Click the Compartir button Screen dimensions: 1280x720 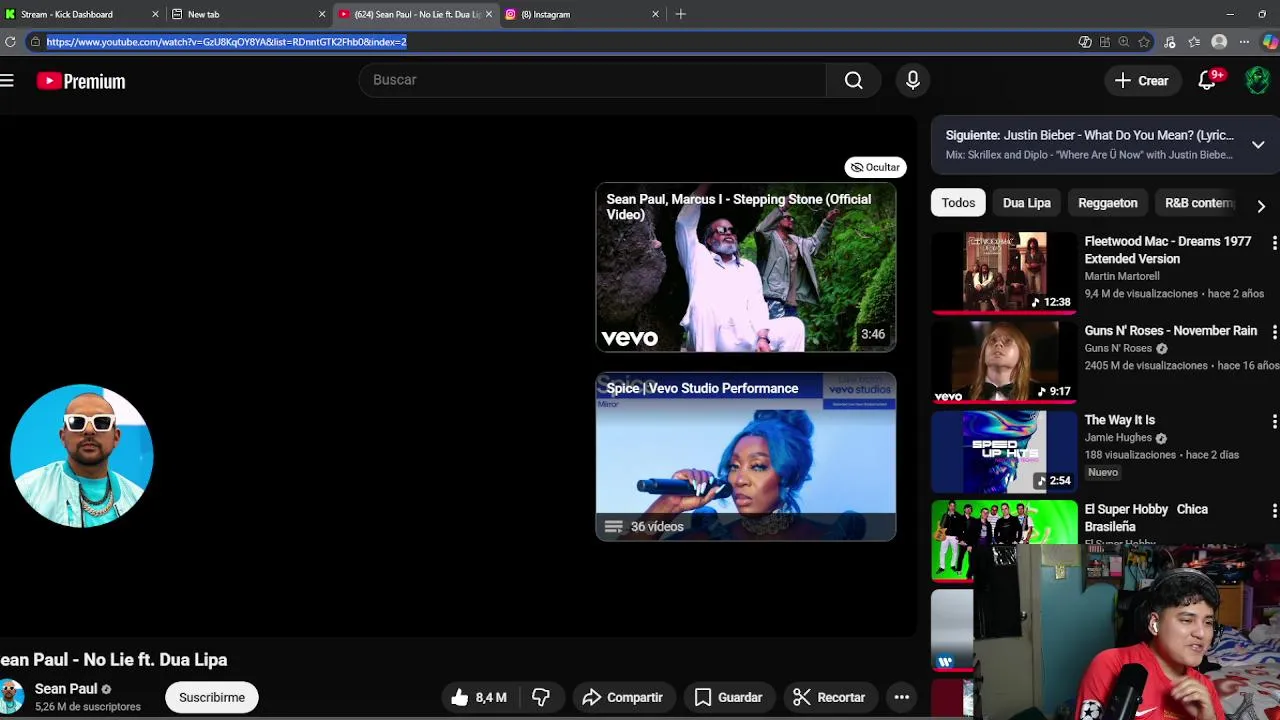click(622, 697)
